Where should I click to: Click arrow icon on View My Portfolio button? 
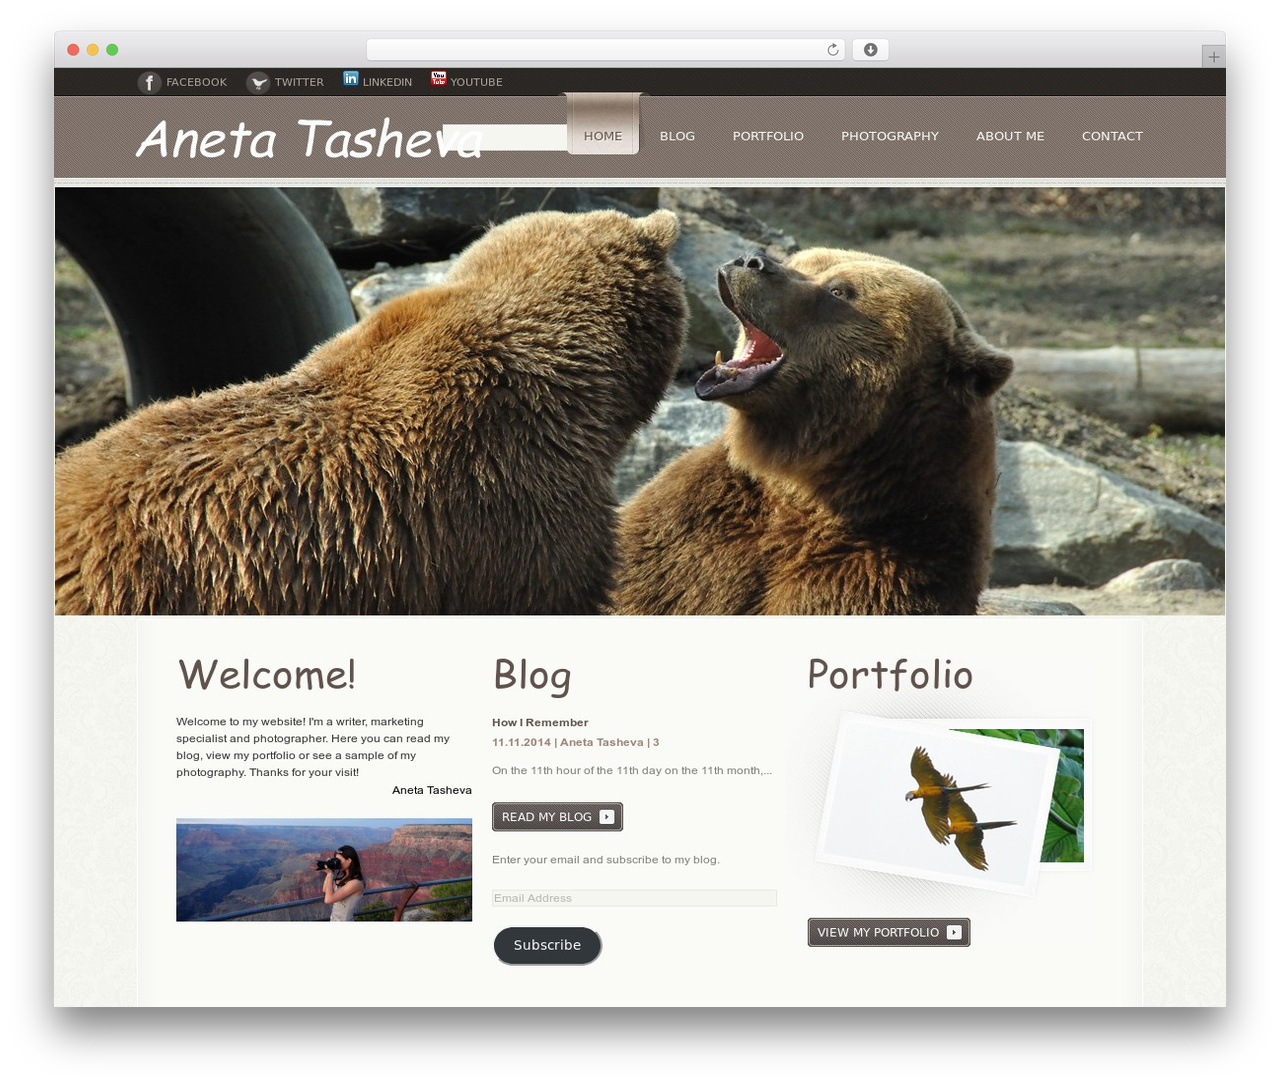point(954,932)
